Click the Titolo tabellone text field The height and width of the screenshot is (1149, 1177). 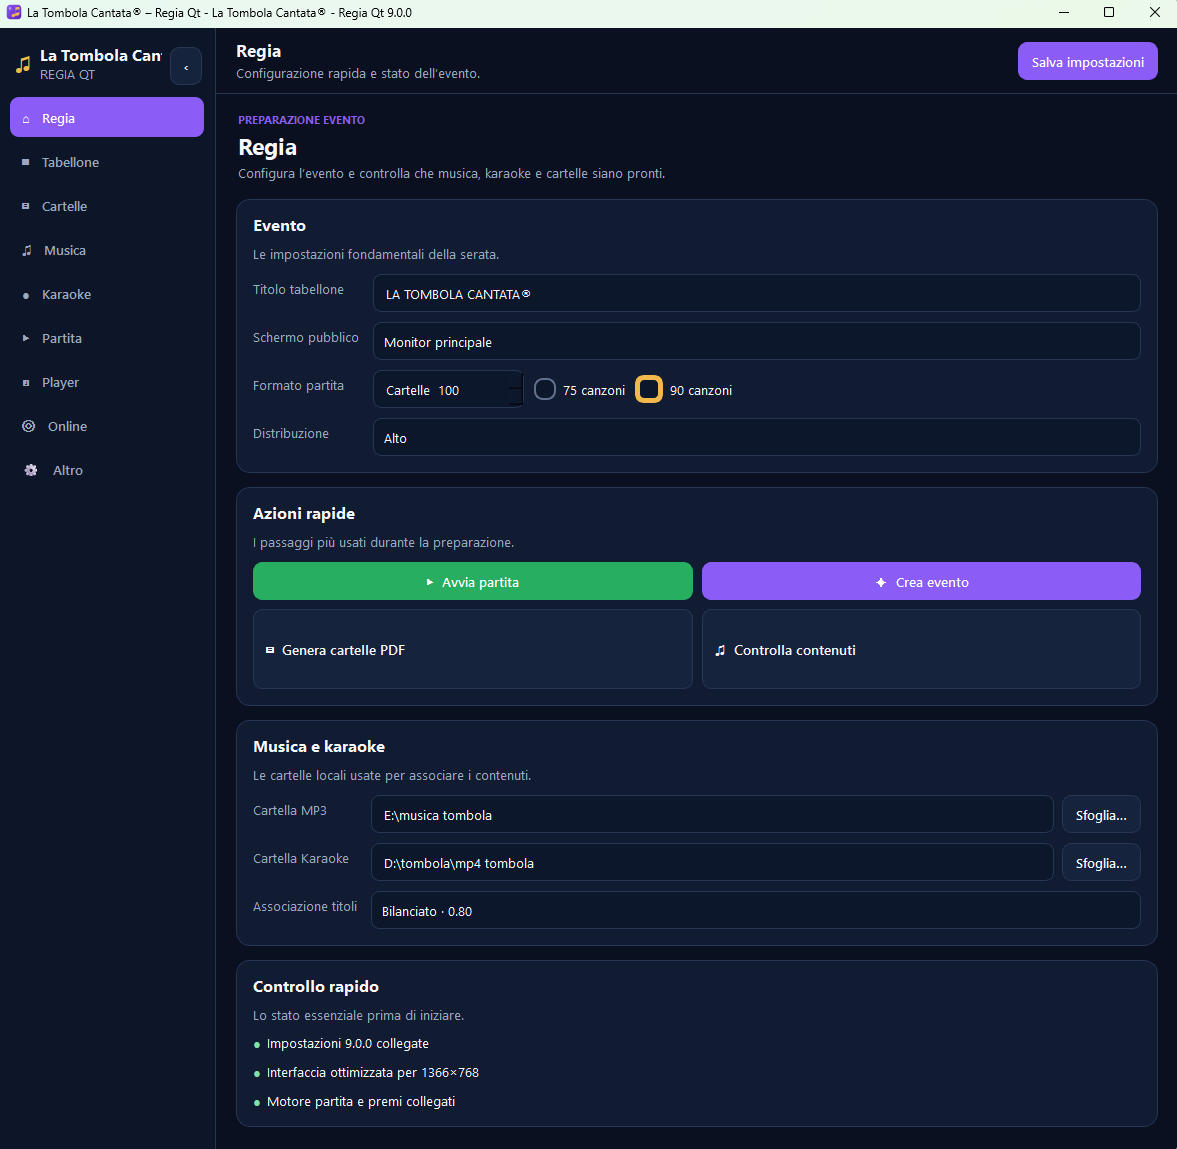coord(757,294)
